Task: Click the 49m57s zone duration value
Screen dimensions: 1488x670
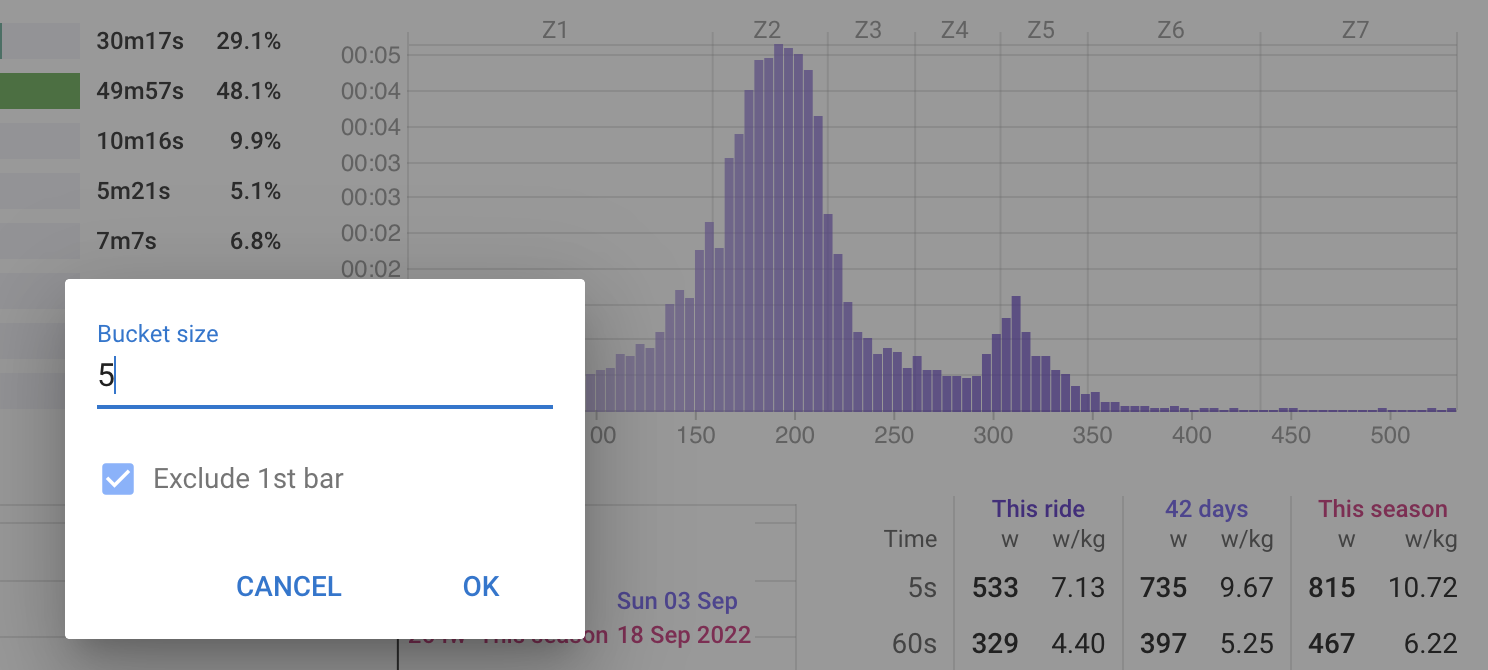Action: (x=140, y=90)
